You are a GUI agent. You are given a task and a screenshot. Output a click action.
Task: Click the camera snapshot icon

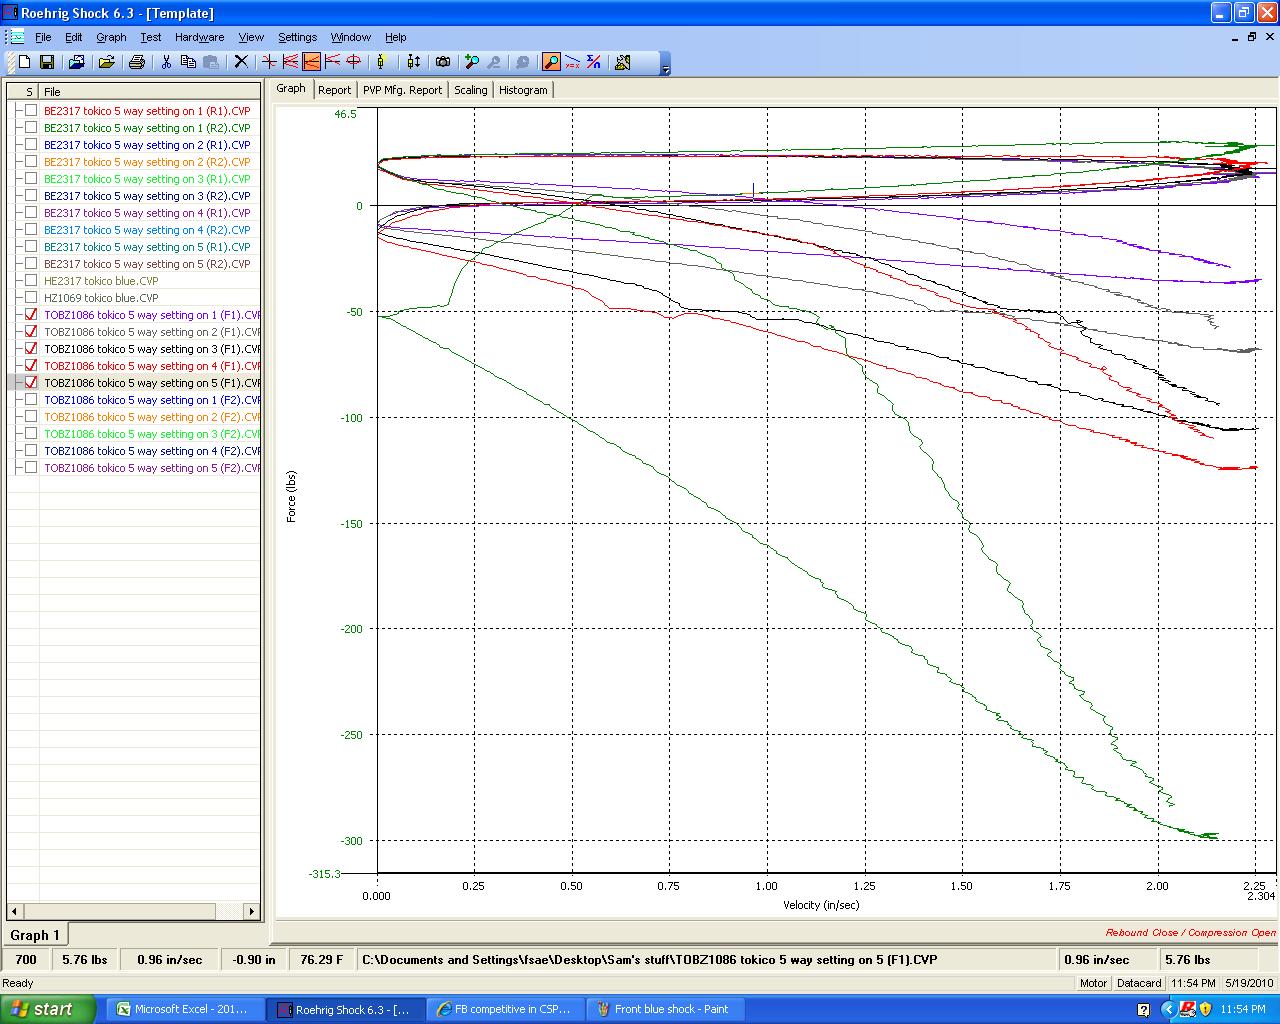click(443, 62)
